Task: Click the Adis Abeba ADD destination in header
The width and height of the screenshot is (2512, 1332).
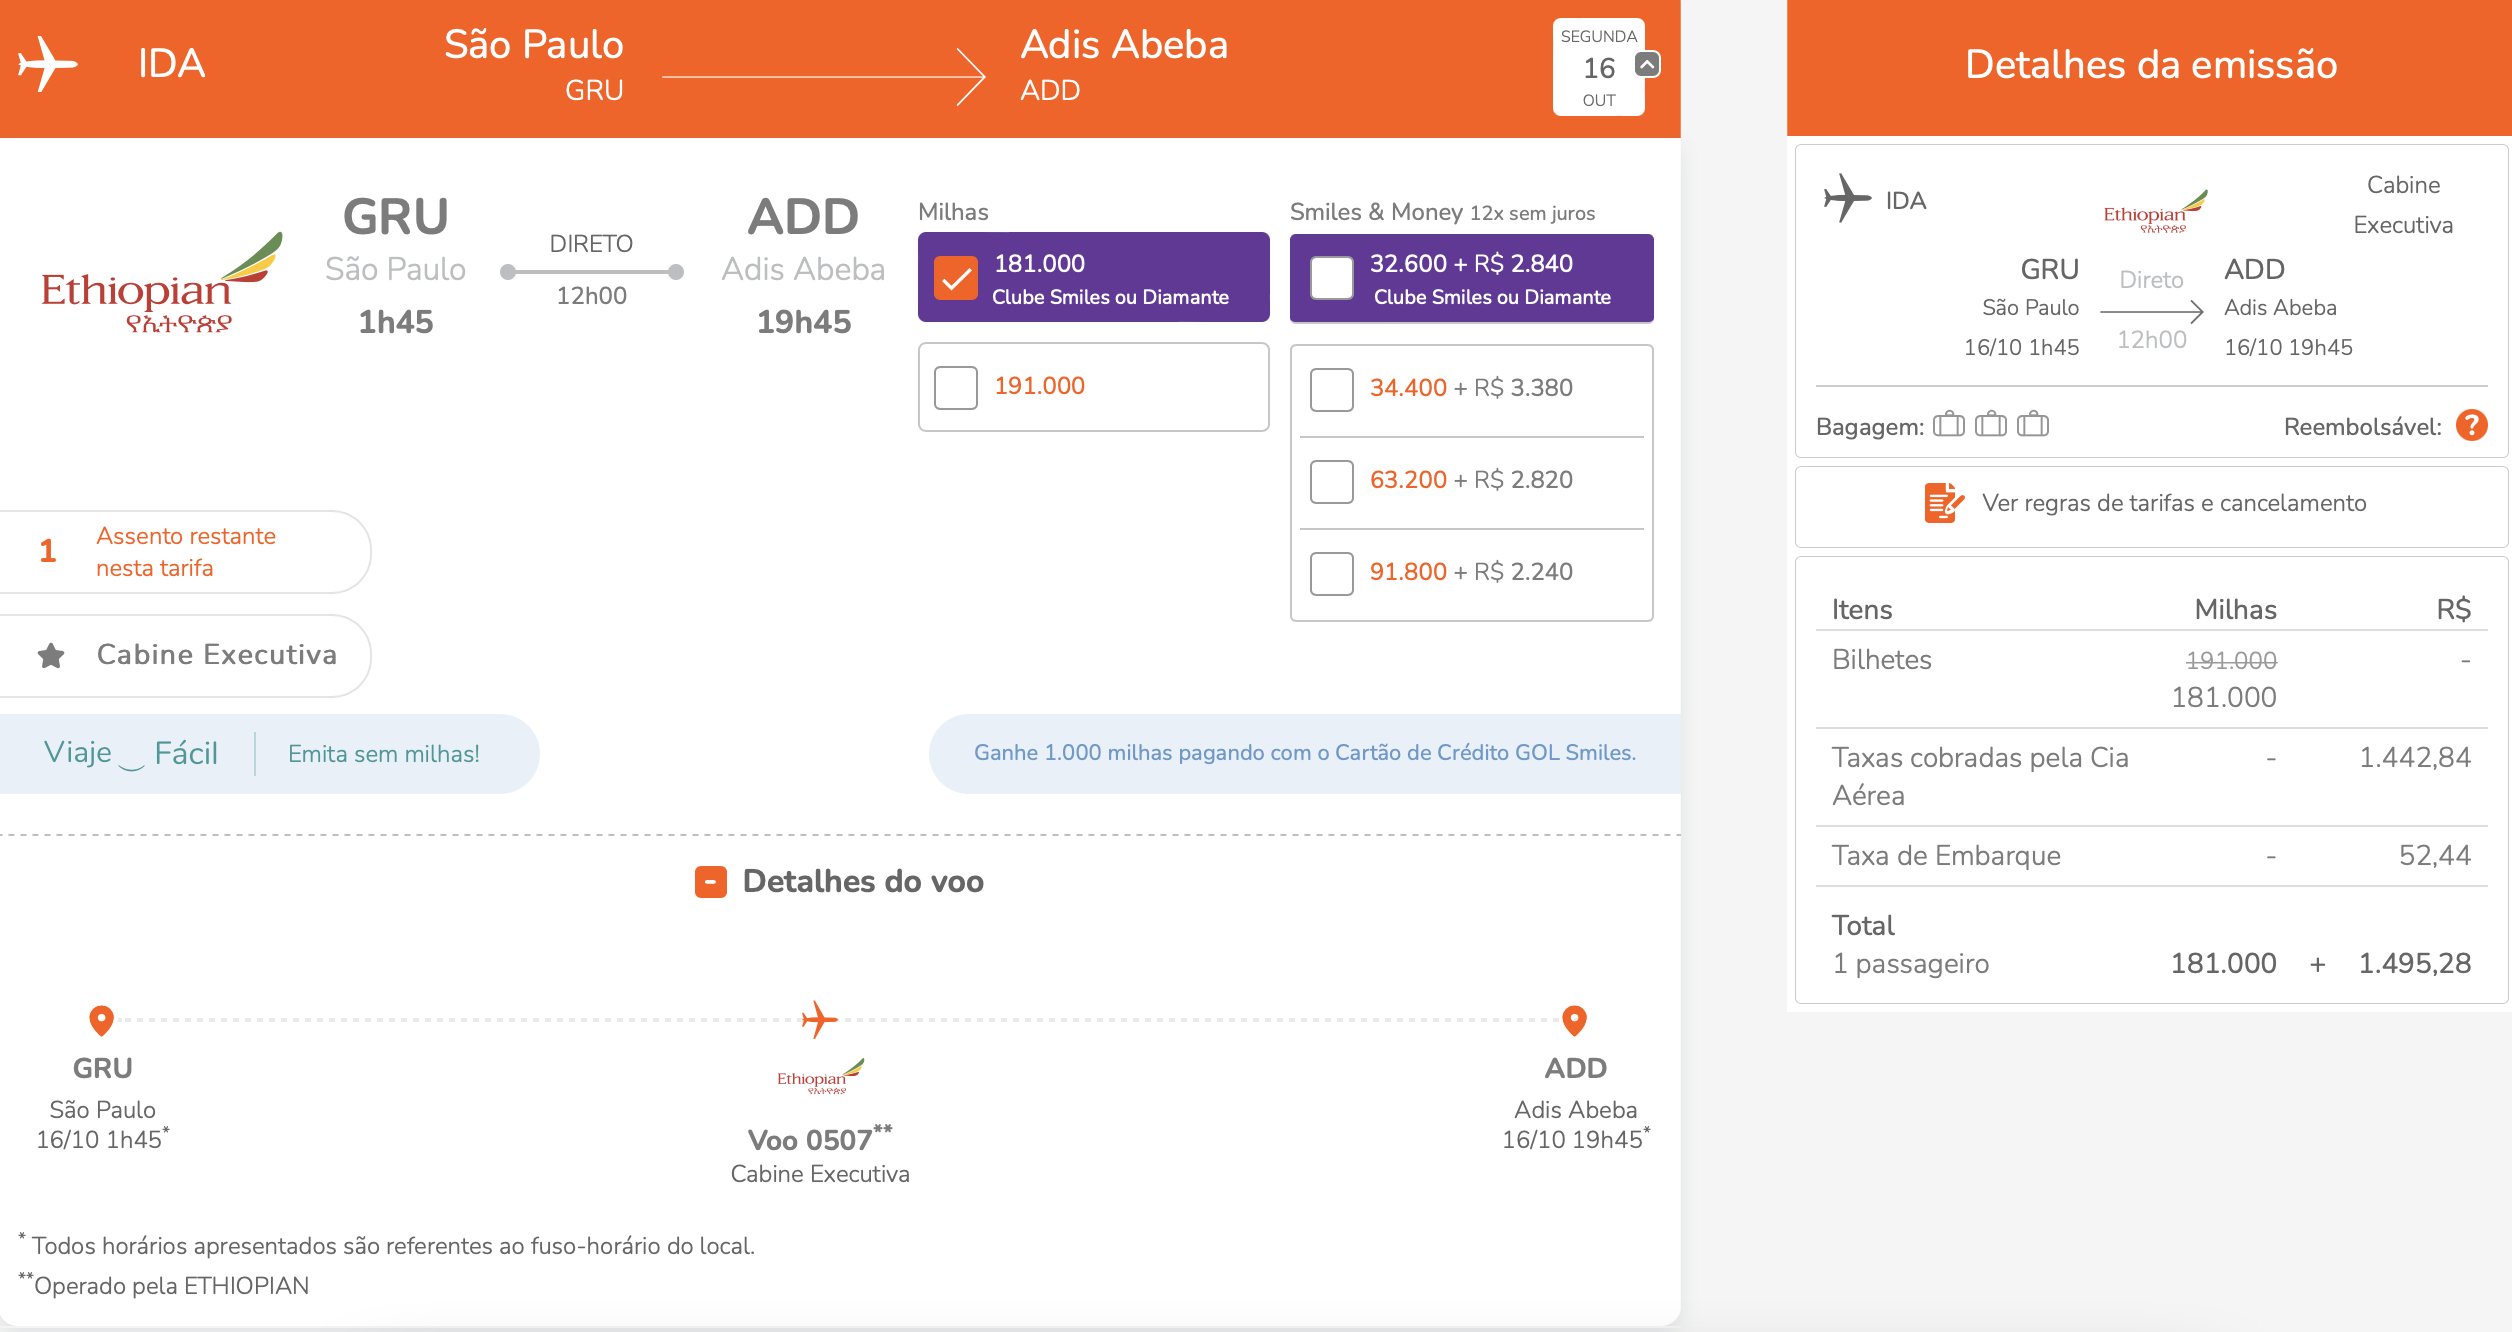Action: click(x=1124, y=65)
